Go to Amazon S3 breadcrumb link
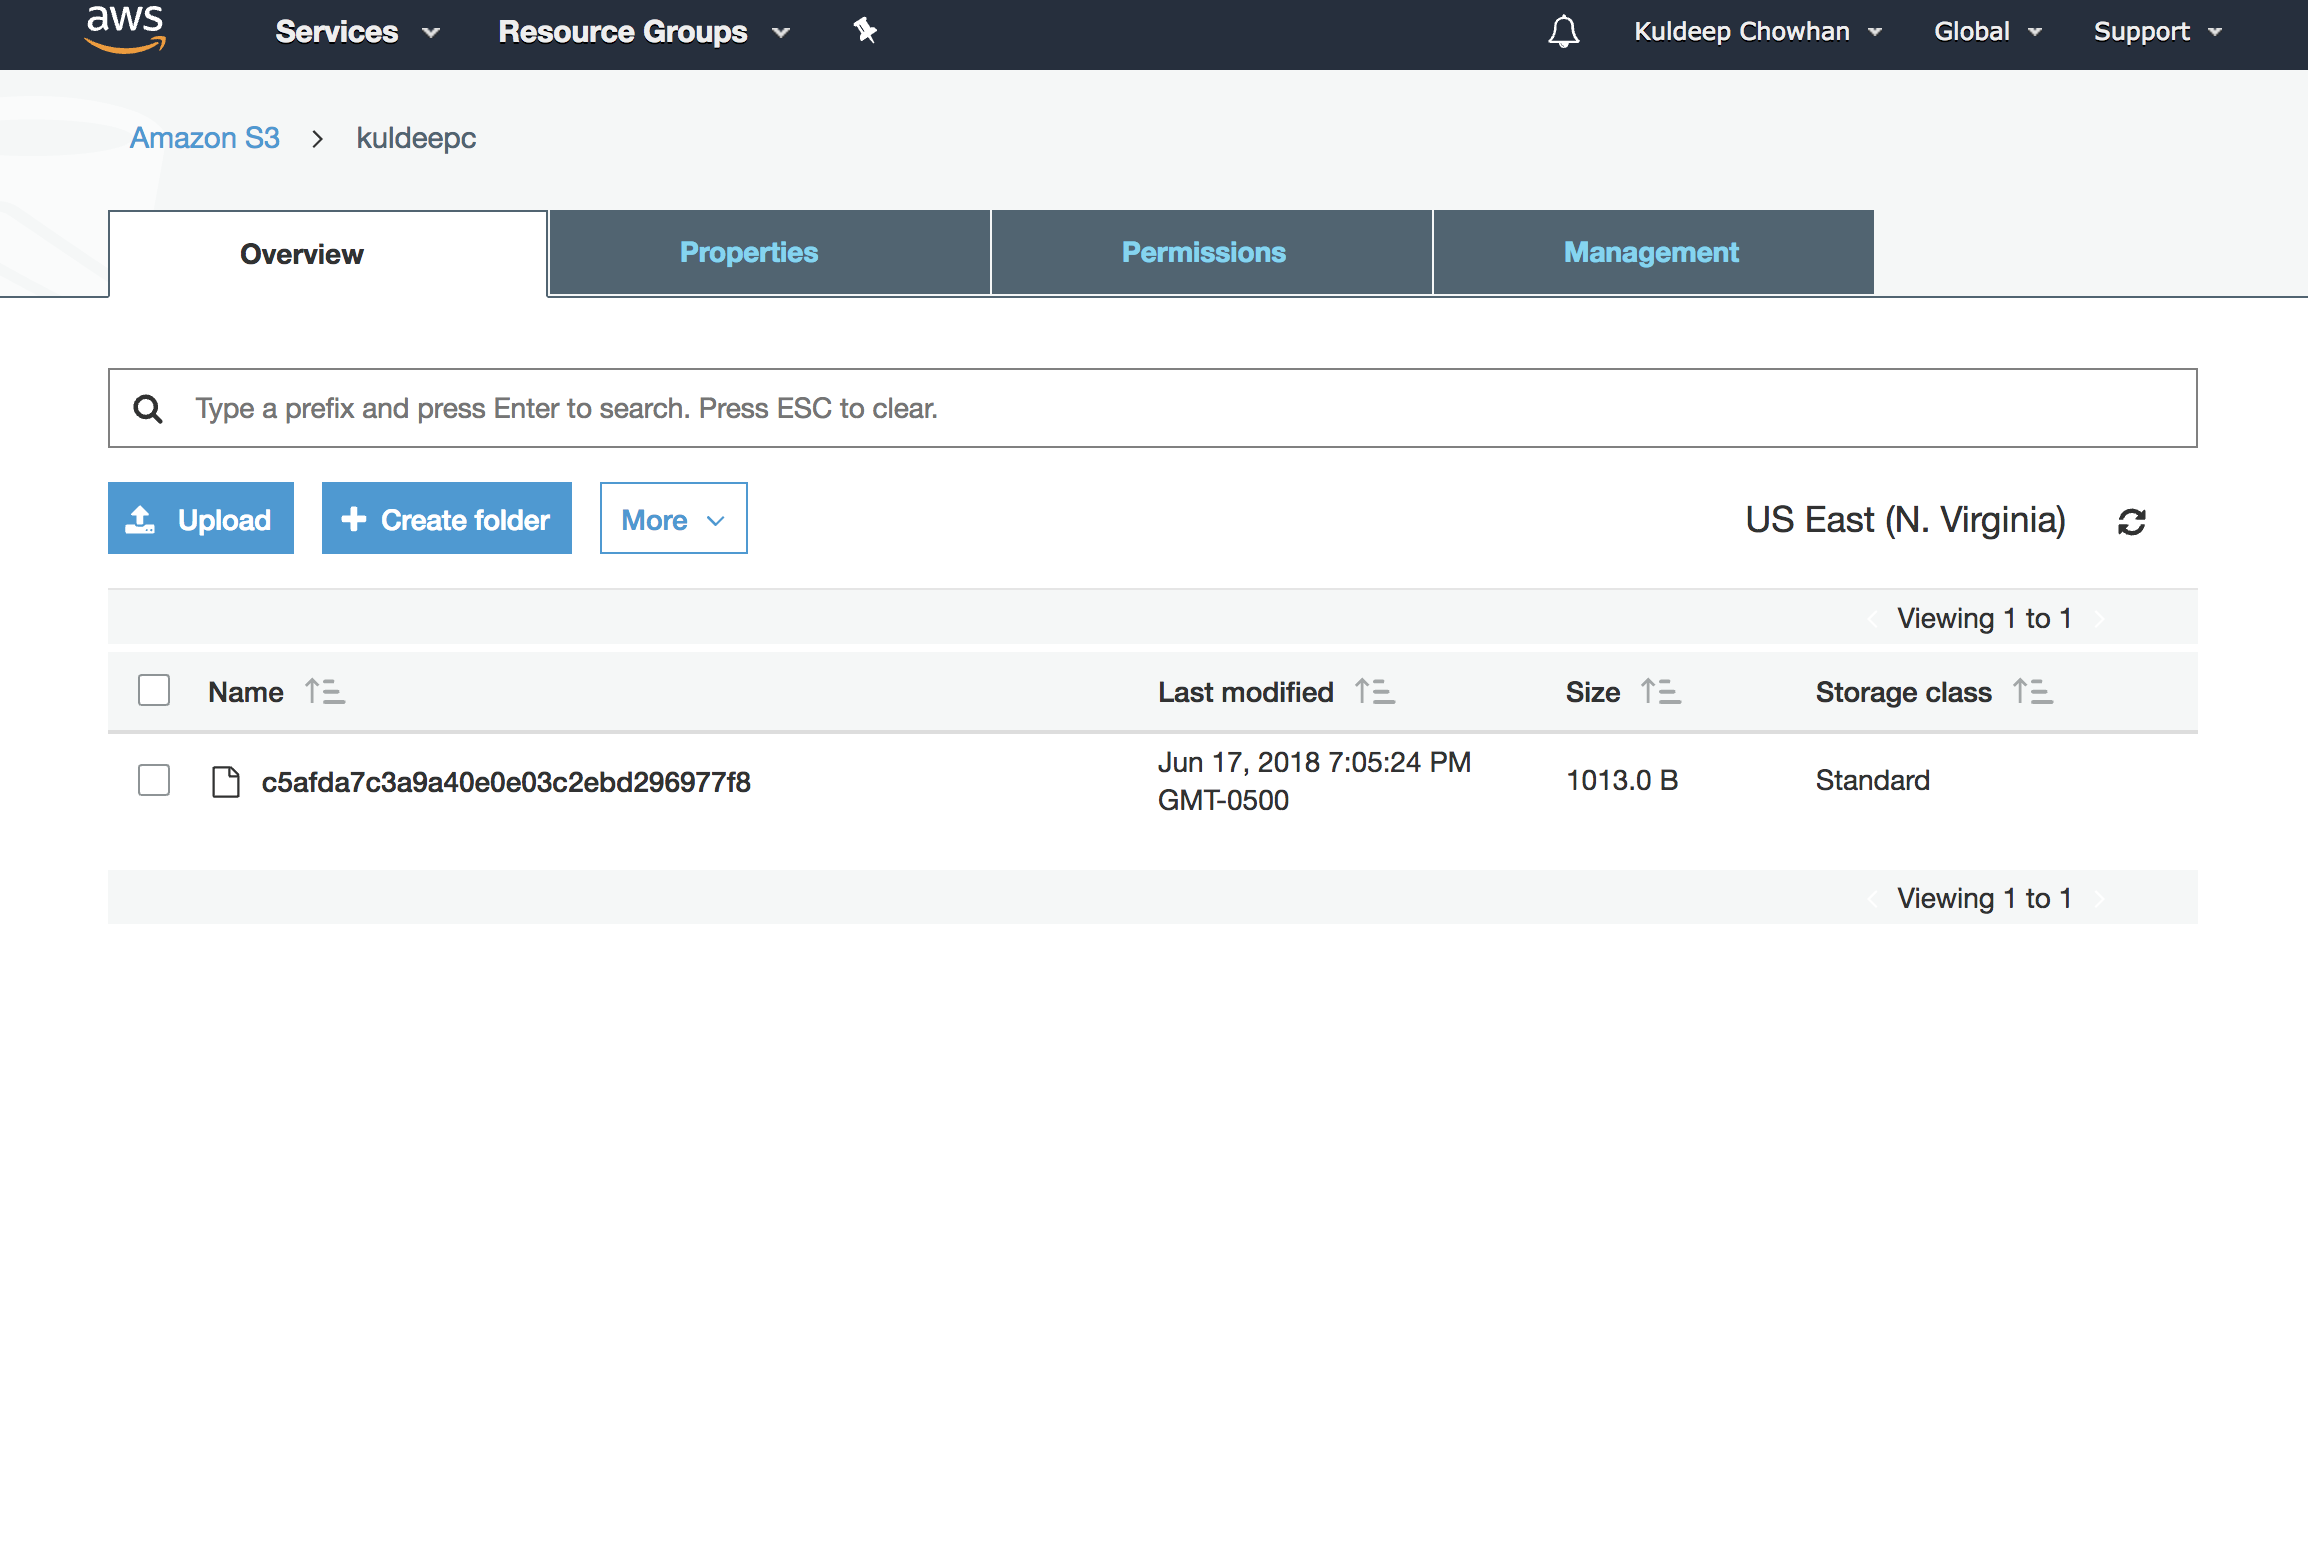The height and width of the screenshot is (1544, 2308). (205, 138)
